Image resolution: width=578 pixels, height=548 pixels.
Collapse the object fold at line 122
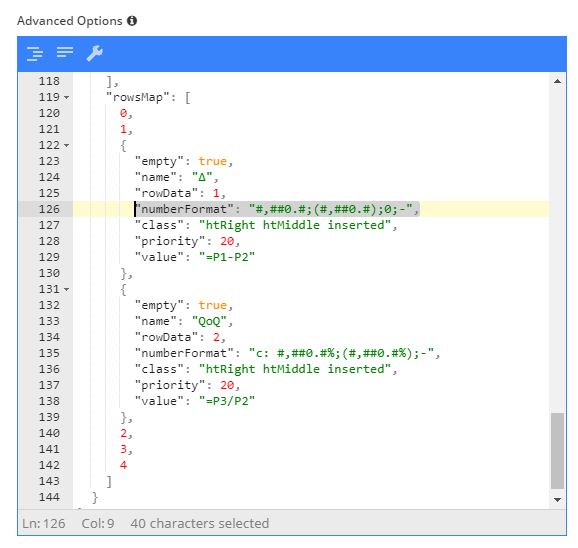[x=66, y=146]
